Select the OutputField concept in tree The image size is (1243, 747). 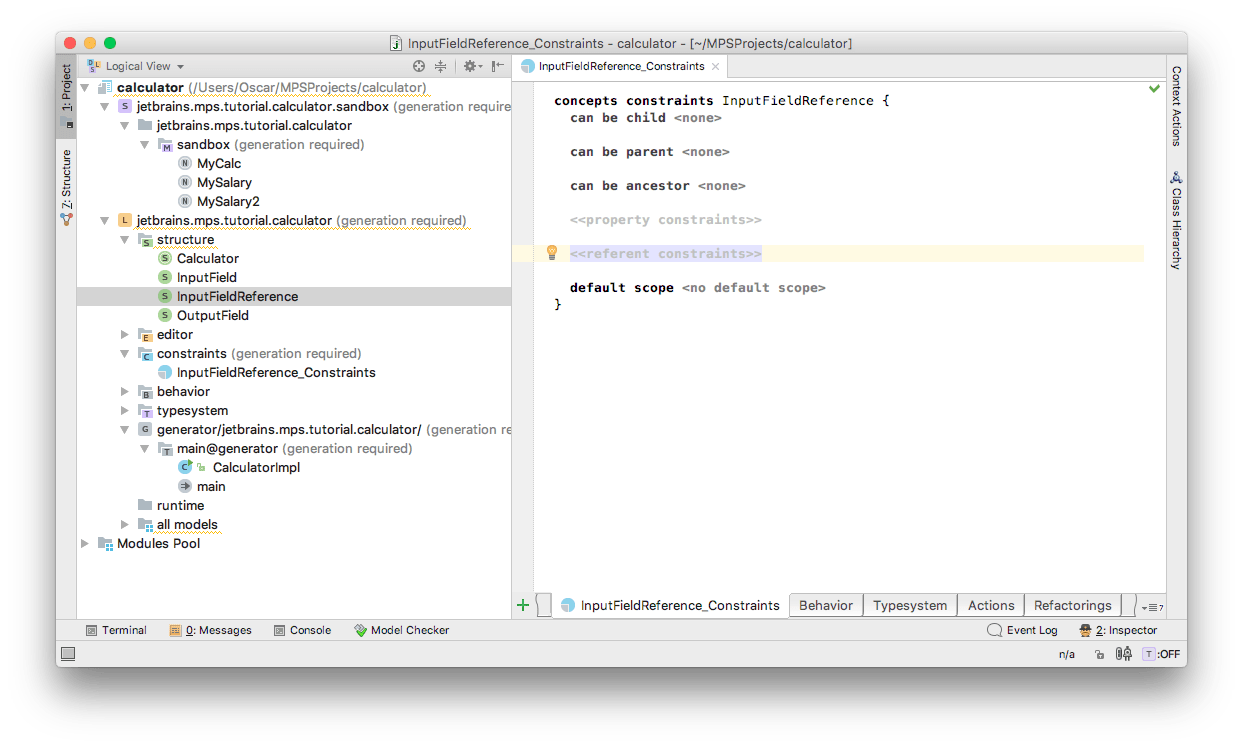click(x=212, y=315)
